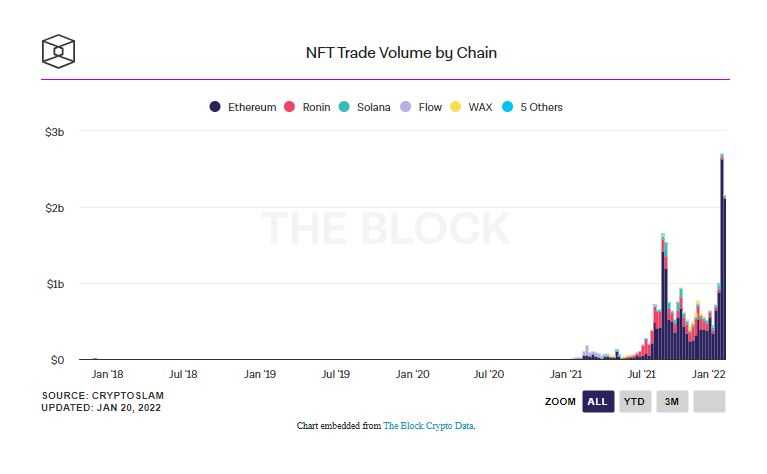Click the Jul '21 x-axis label
The image size is (767, 474).
(x=642, y=375)
